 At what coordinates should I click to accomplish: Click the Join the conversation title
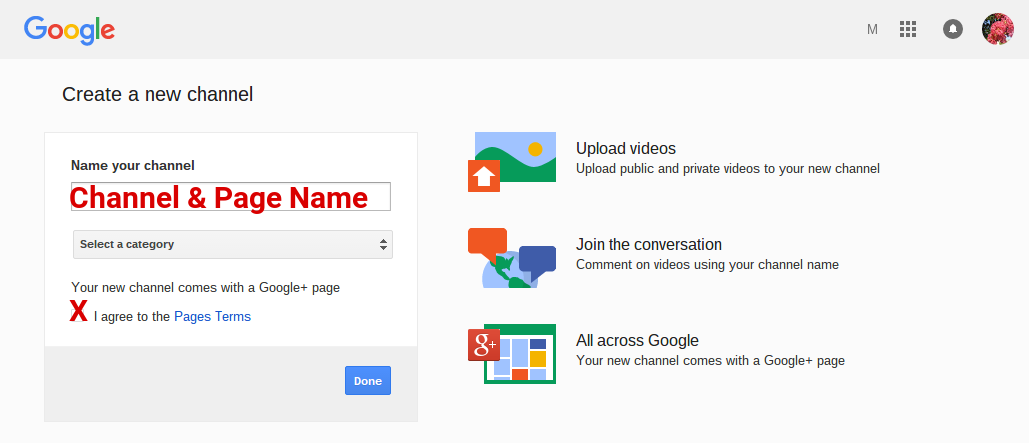pyautogui.click(x=648, y=245)
